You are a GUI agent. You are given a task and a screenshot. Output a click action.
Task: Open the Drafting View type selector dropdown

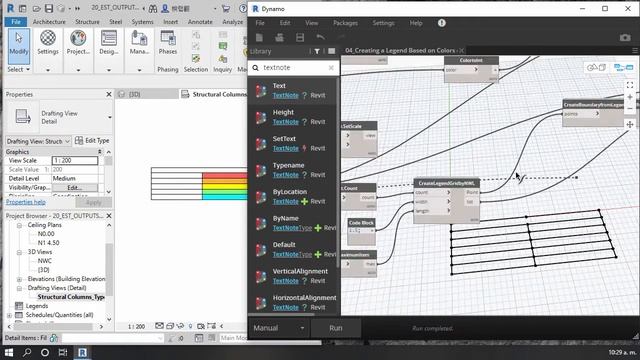[x=109, y=117]
